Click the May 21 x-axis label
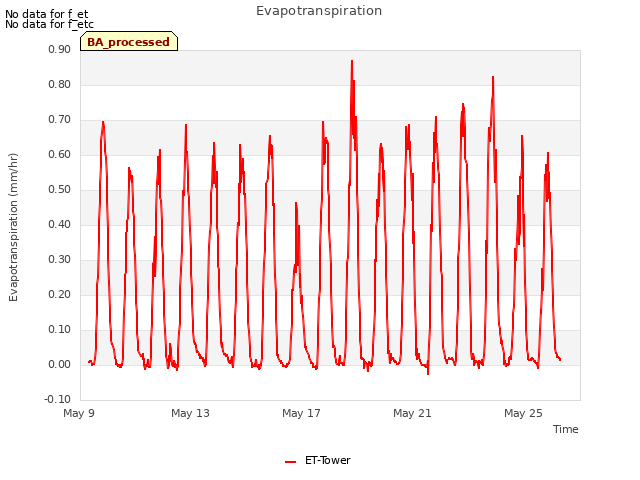Image resolution: width=640 pixels, height=480 pixels. point(412,413)
